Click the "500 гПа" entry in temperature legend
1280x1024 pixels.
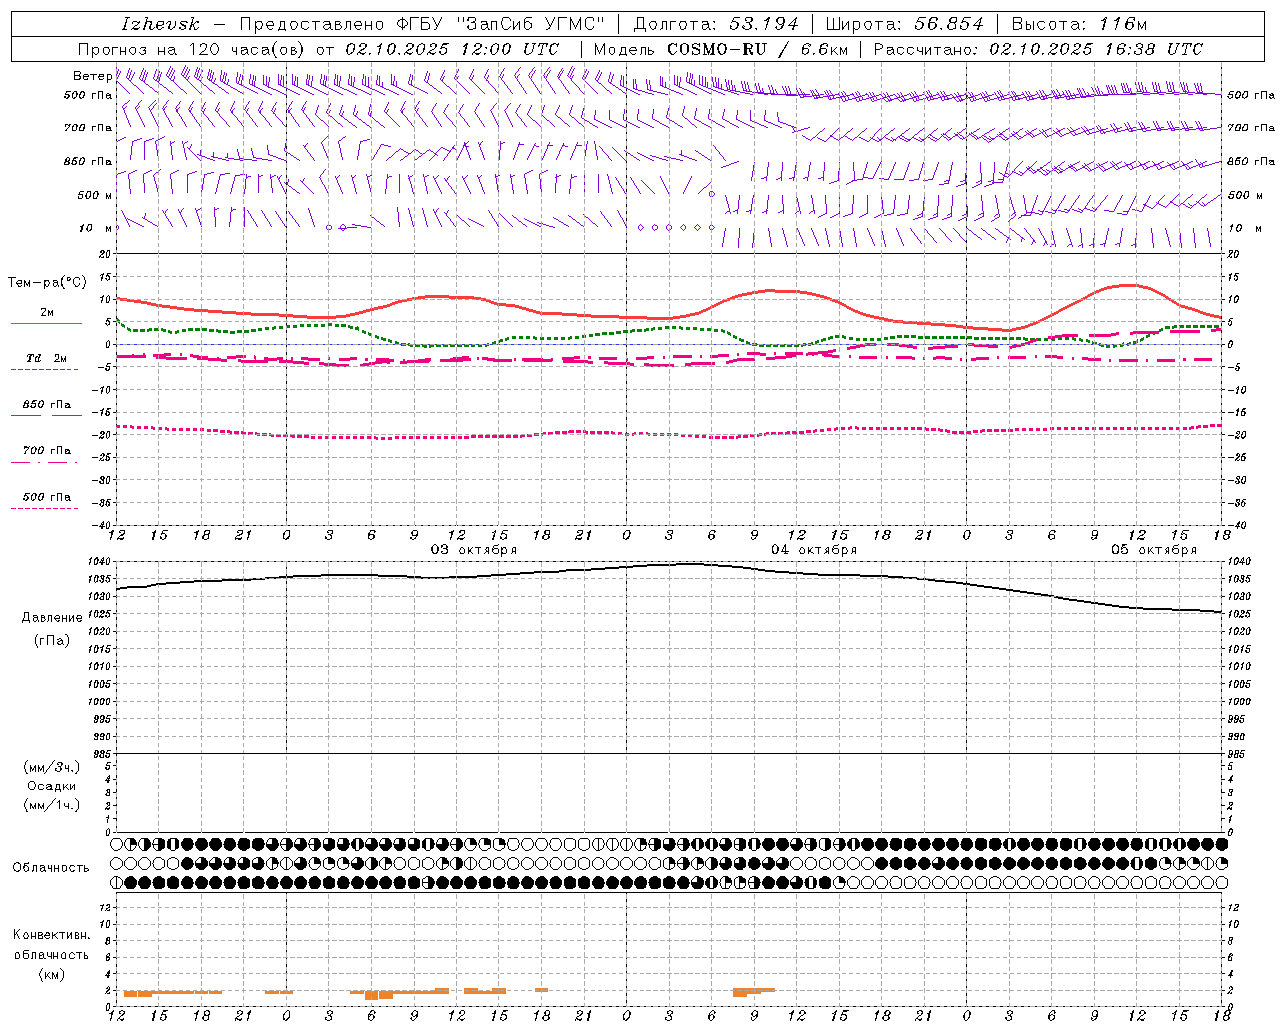coord(47,497)
